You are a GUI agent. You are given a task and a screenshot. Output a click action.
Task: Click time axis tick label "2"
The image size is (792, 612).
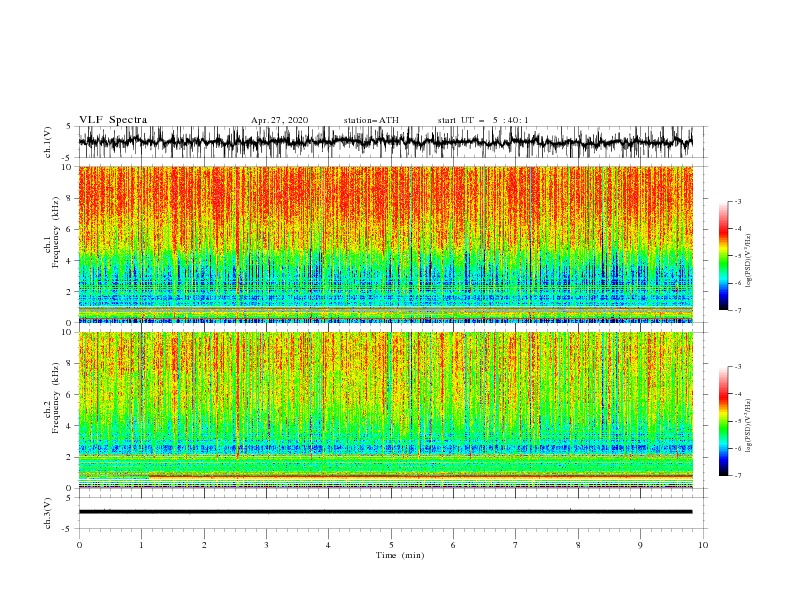point(204,545)
